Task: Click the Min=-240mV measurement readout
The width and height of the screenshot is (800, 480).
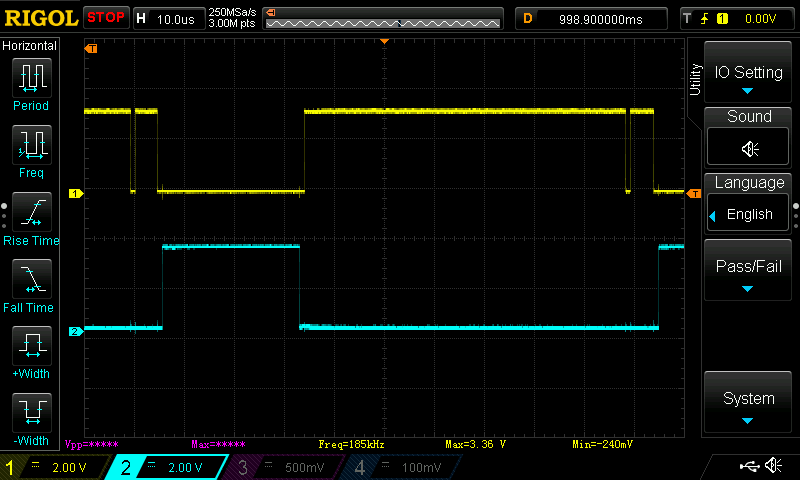Action: 602,444
